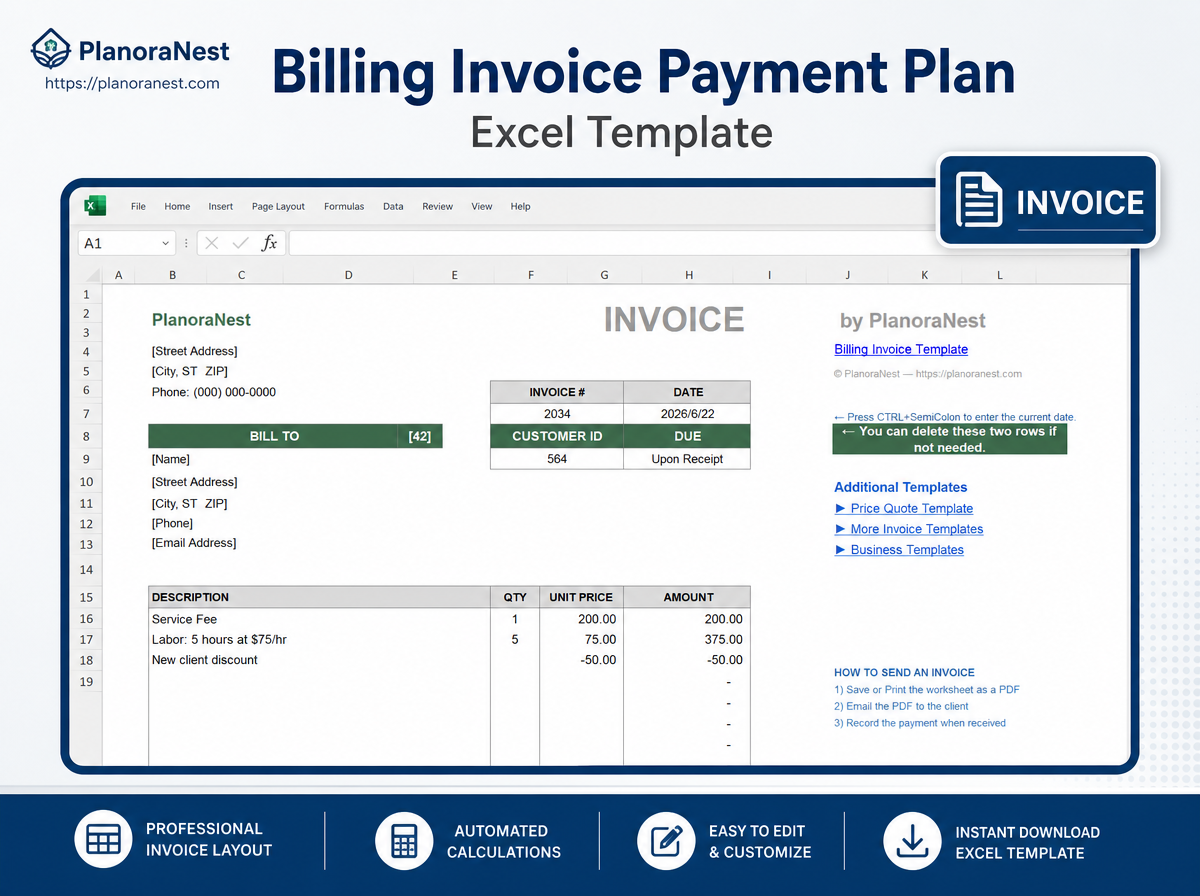Click the HOW TO SEND AN INVOICE heading
This screenshot has height=896, width=1200.
pos(904,673)
